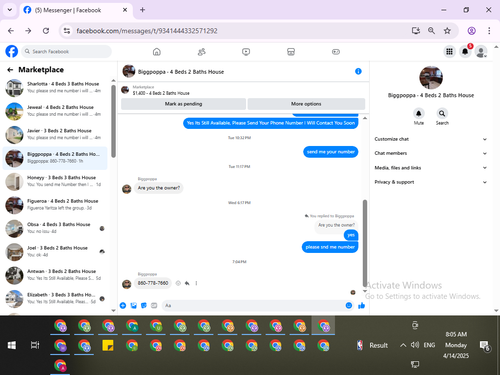Reply to the 860-778-7660 message
The width and height of the screenshot is (500, 375).
pyautogui.click(x=187, y=283)
